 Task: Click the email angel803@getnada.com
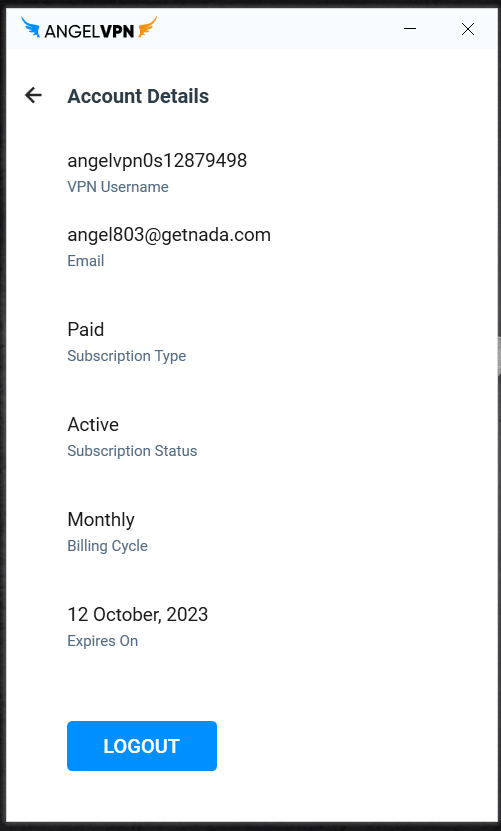[x=169, y=235]
